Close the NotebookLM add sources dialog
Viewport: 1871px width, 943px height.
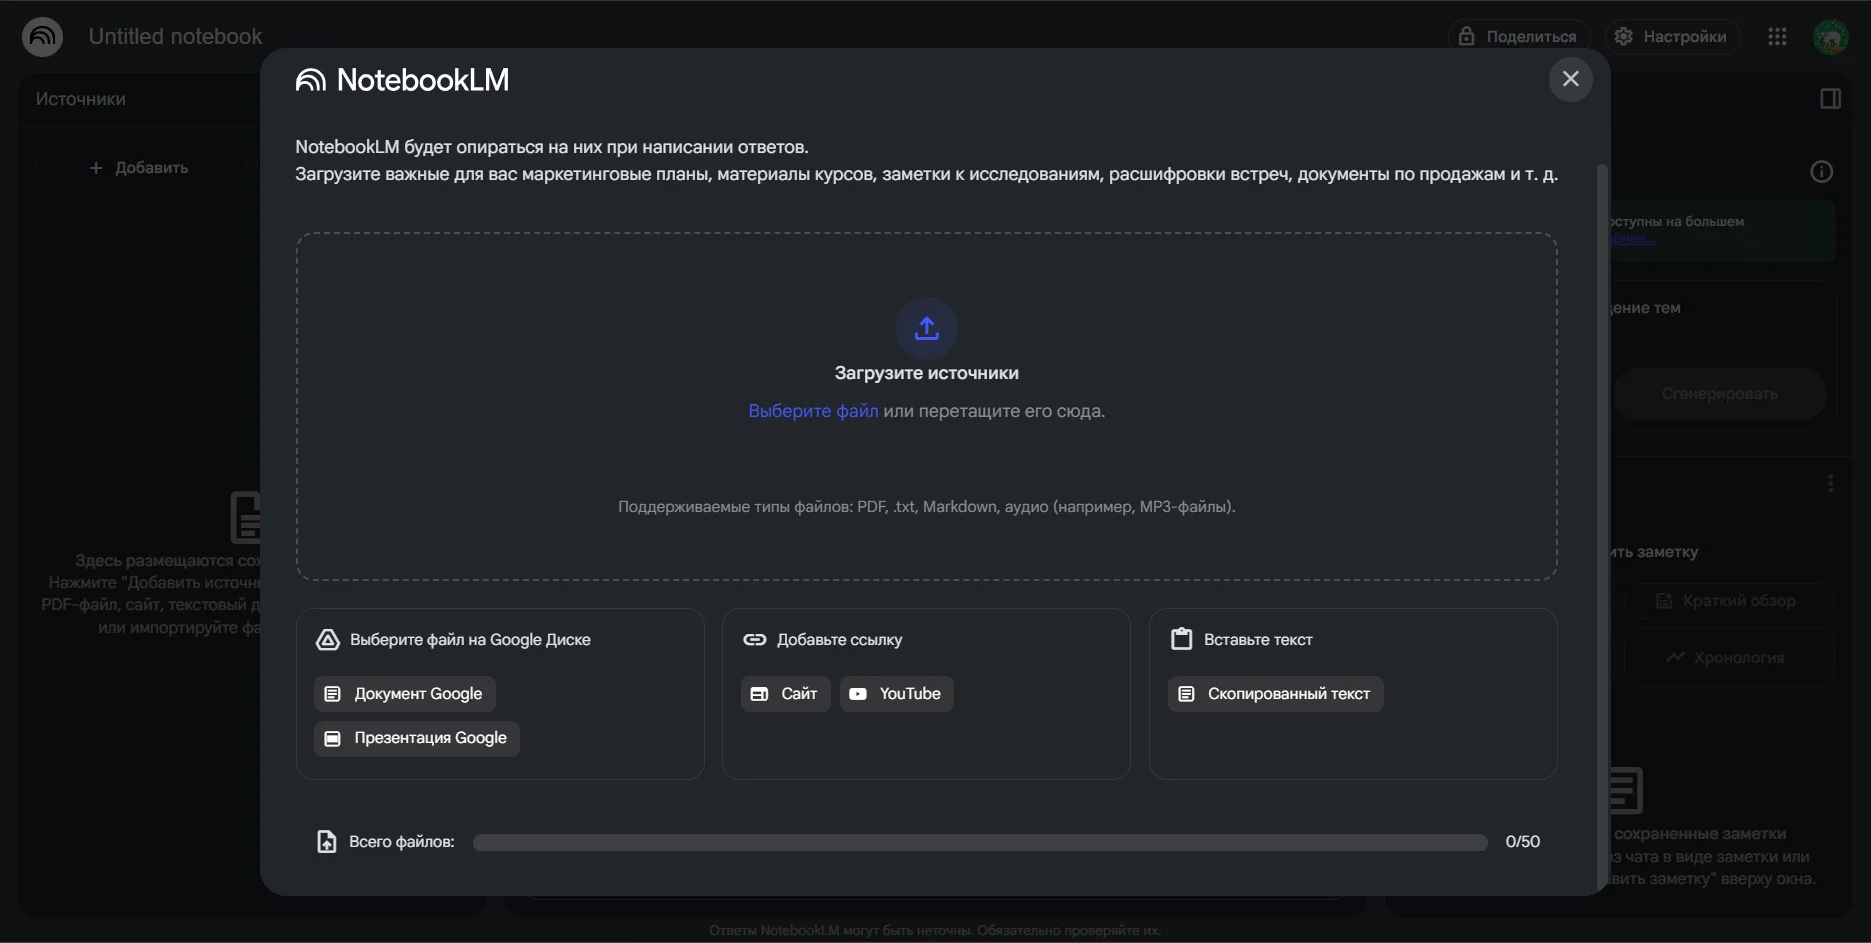click(1570, 79)
